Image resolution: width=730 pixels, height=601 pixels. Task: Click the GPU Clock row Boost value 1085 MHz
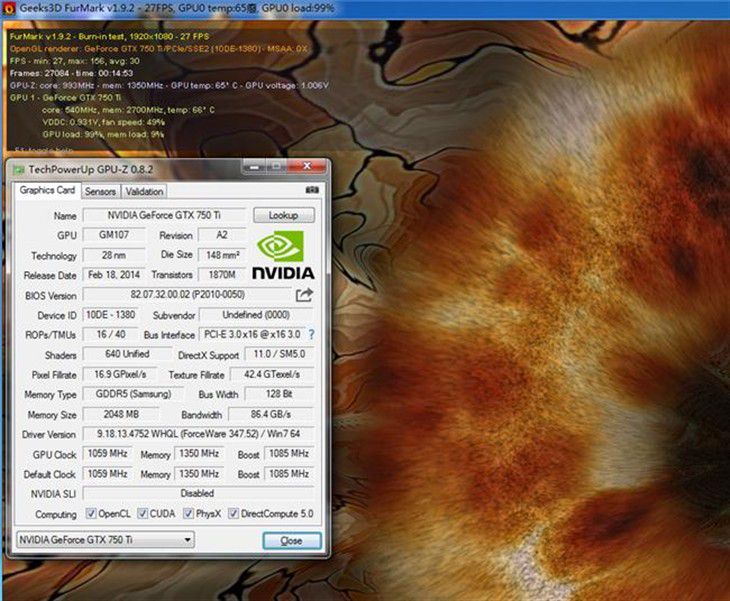pyautogui.click(x=289, y=453)
